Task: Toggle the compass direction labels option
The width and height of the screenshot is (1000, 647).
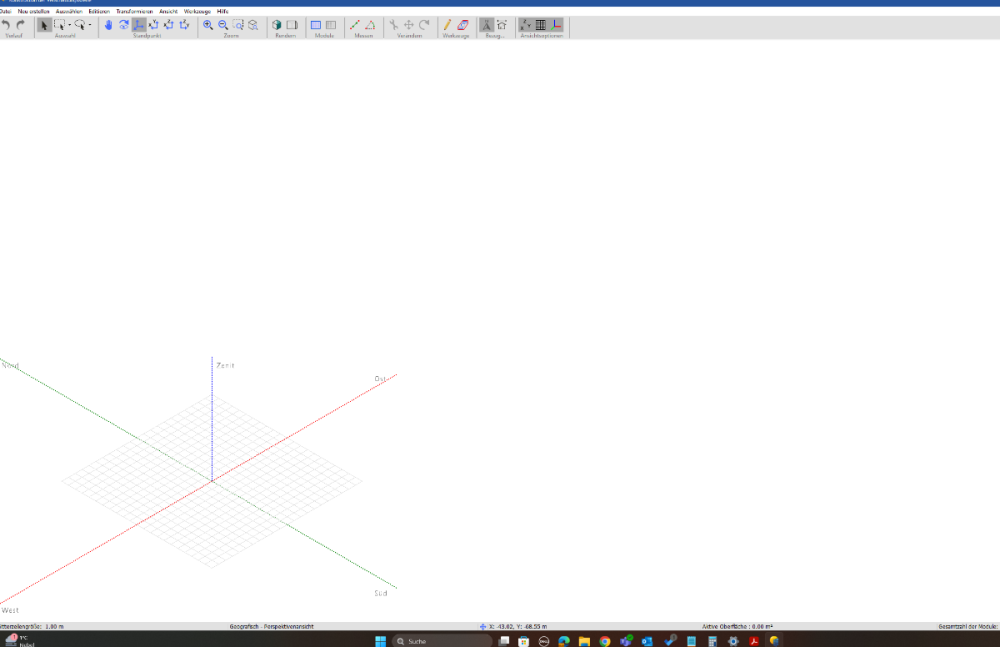Action: 526,24
